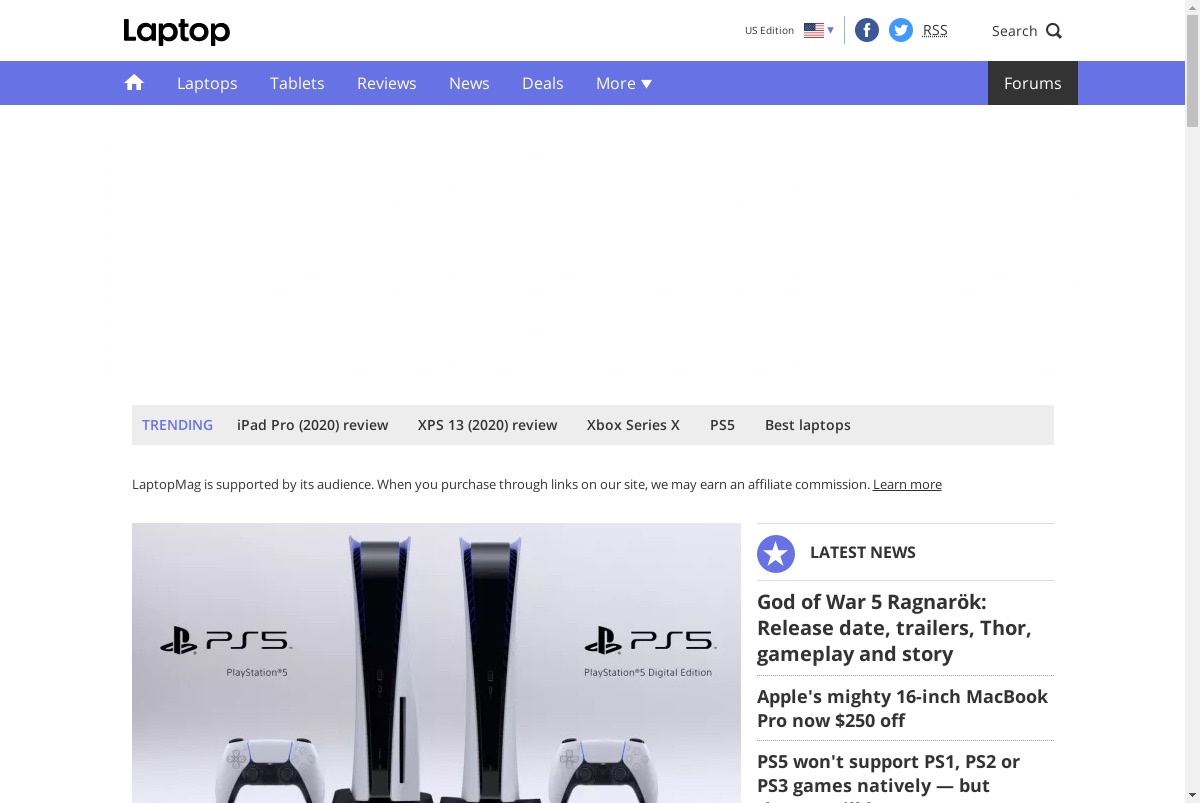Open trending PS5 link
1200x803 pixels.
coord(722,425)
